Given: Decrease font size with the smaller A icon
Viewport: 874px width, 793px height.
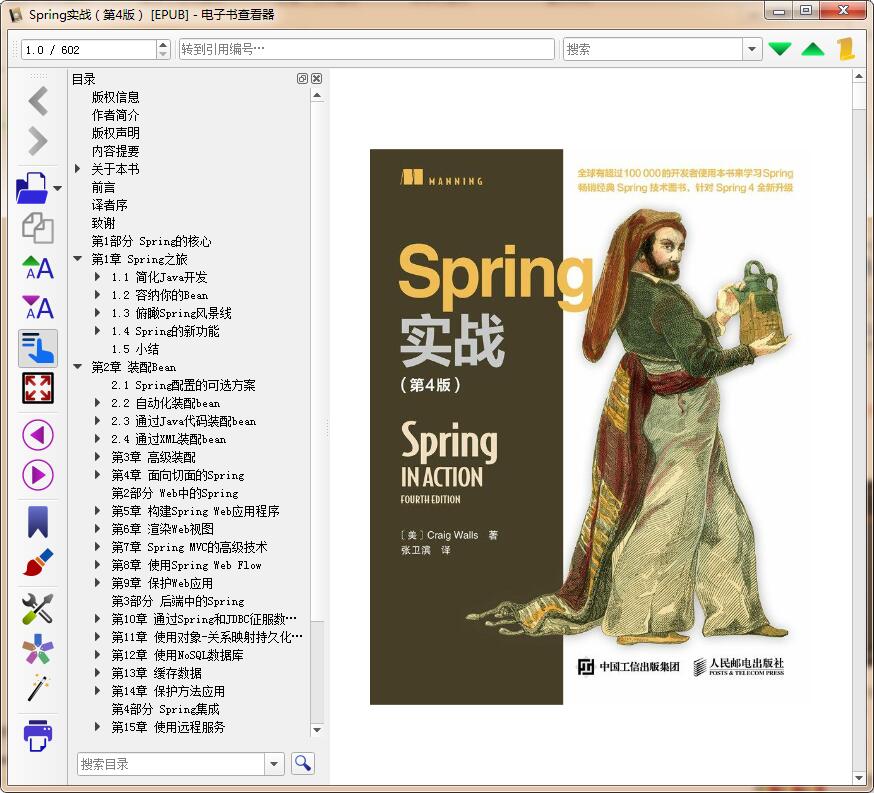Looking at the screenshot, I should (38, 308).
